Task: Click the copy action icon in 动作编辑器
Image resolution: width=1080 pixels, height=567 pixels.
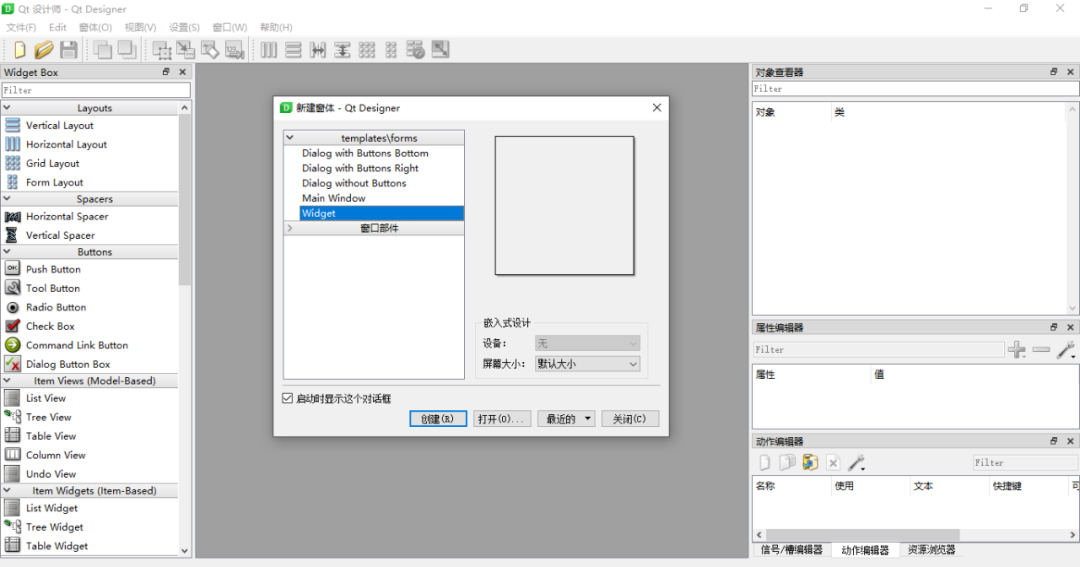Action: (x=787, y=462)
